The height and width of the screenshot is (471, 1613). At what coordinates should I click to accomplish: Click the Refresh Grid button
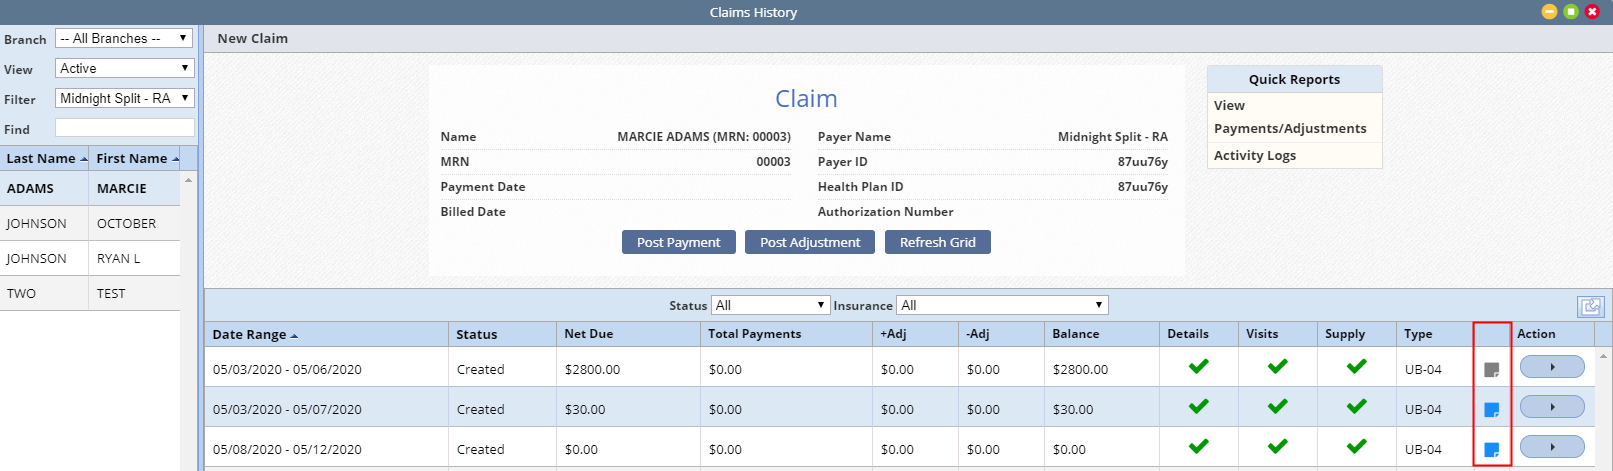[x=937, y=243]
